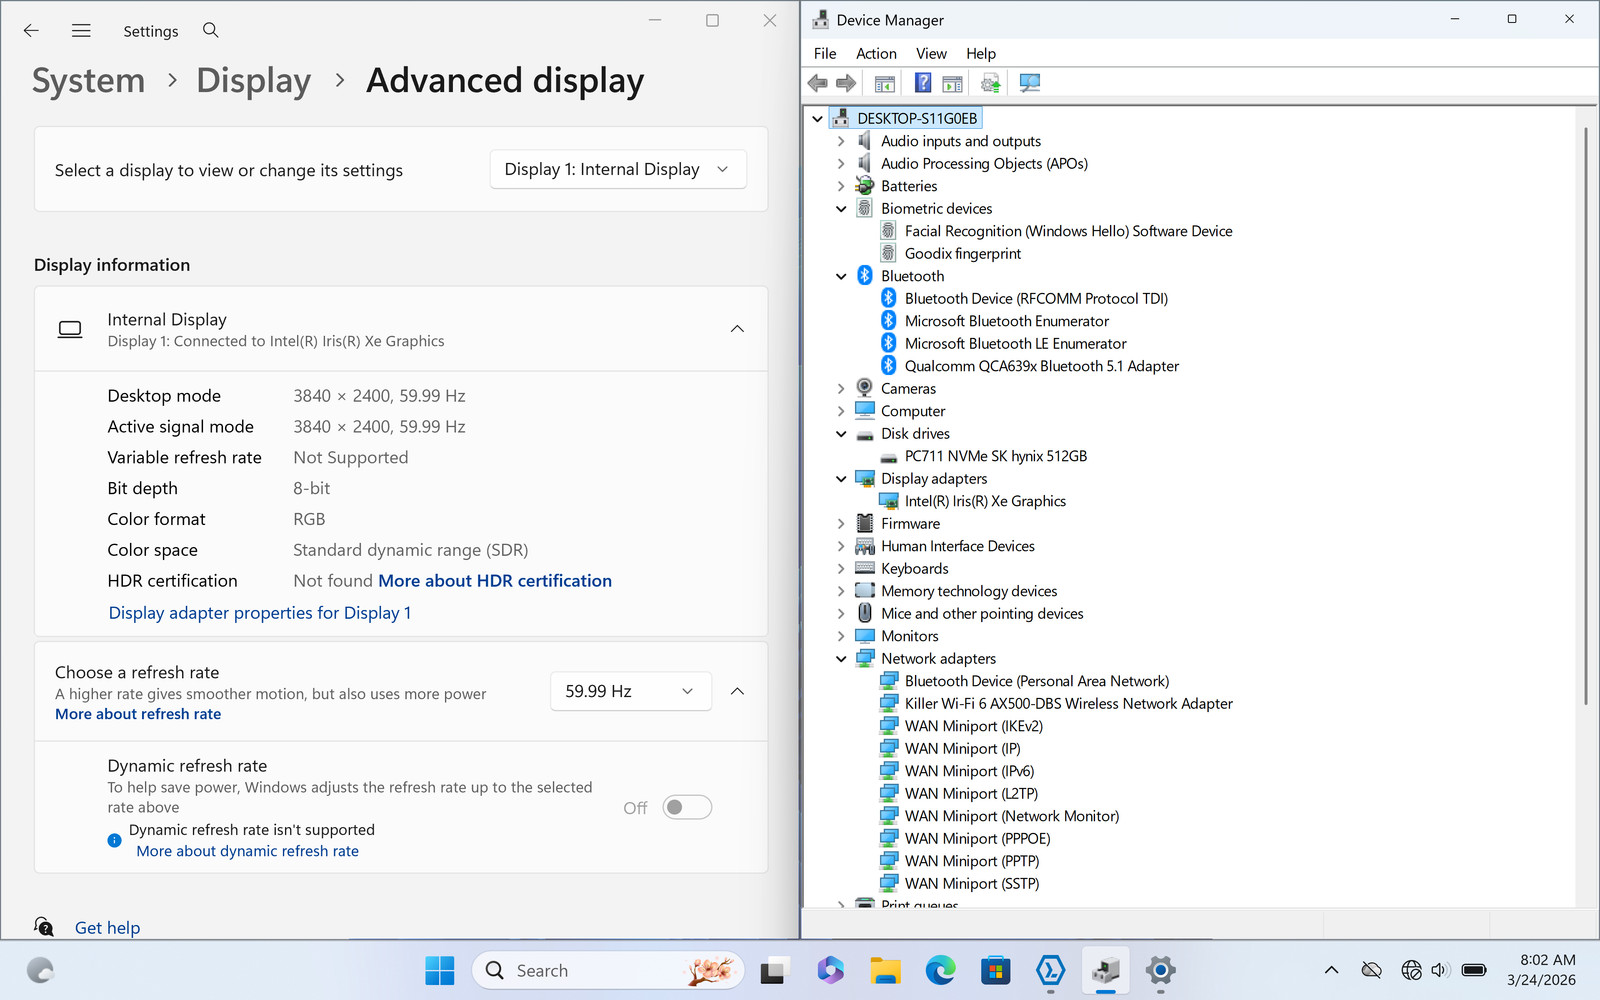
Task: Navigate to System breadcrumb in Settings
Action: [88, 80]
